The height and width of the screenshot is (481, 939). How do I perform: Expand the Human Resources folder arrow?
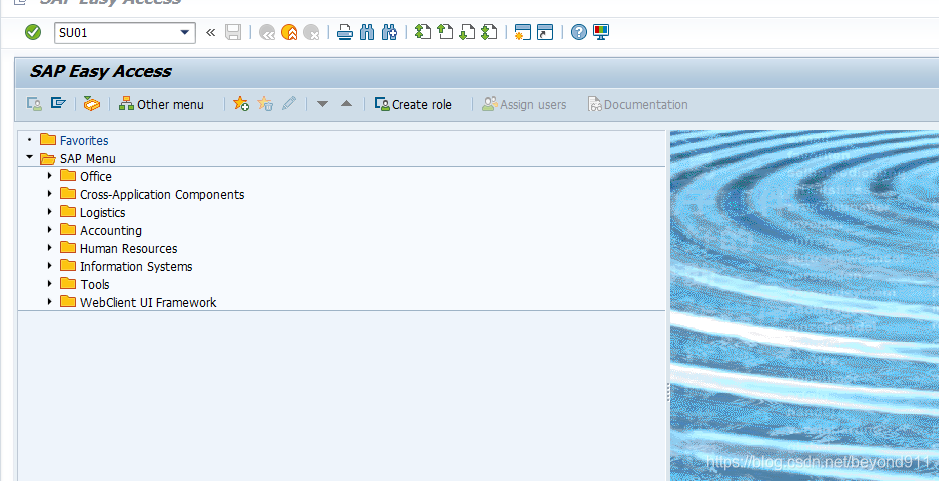[x=50, y=248]
